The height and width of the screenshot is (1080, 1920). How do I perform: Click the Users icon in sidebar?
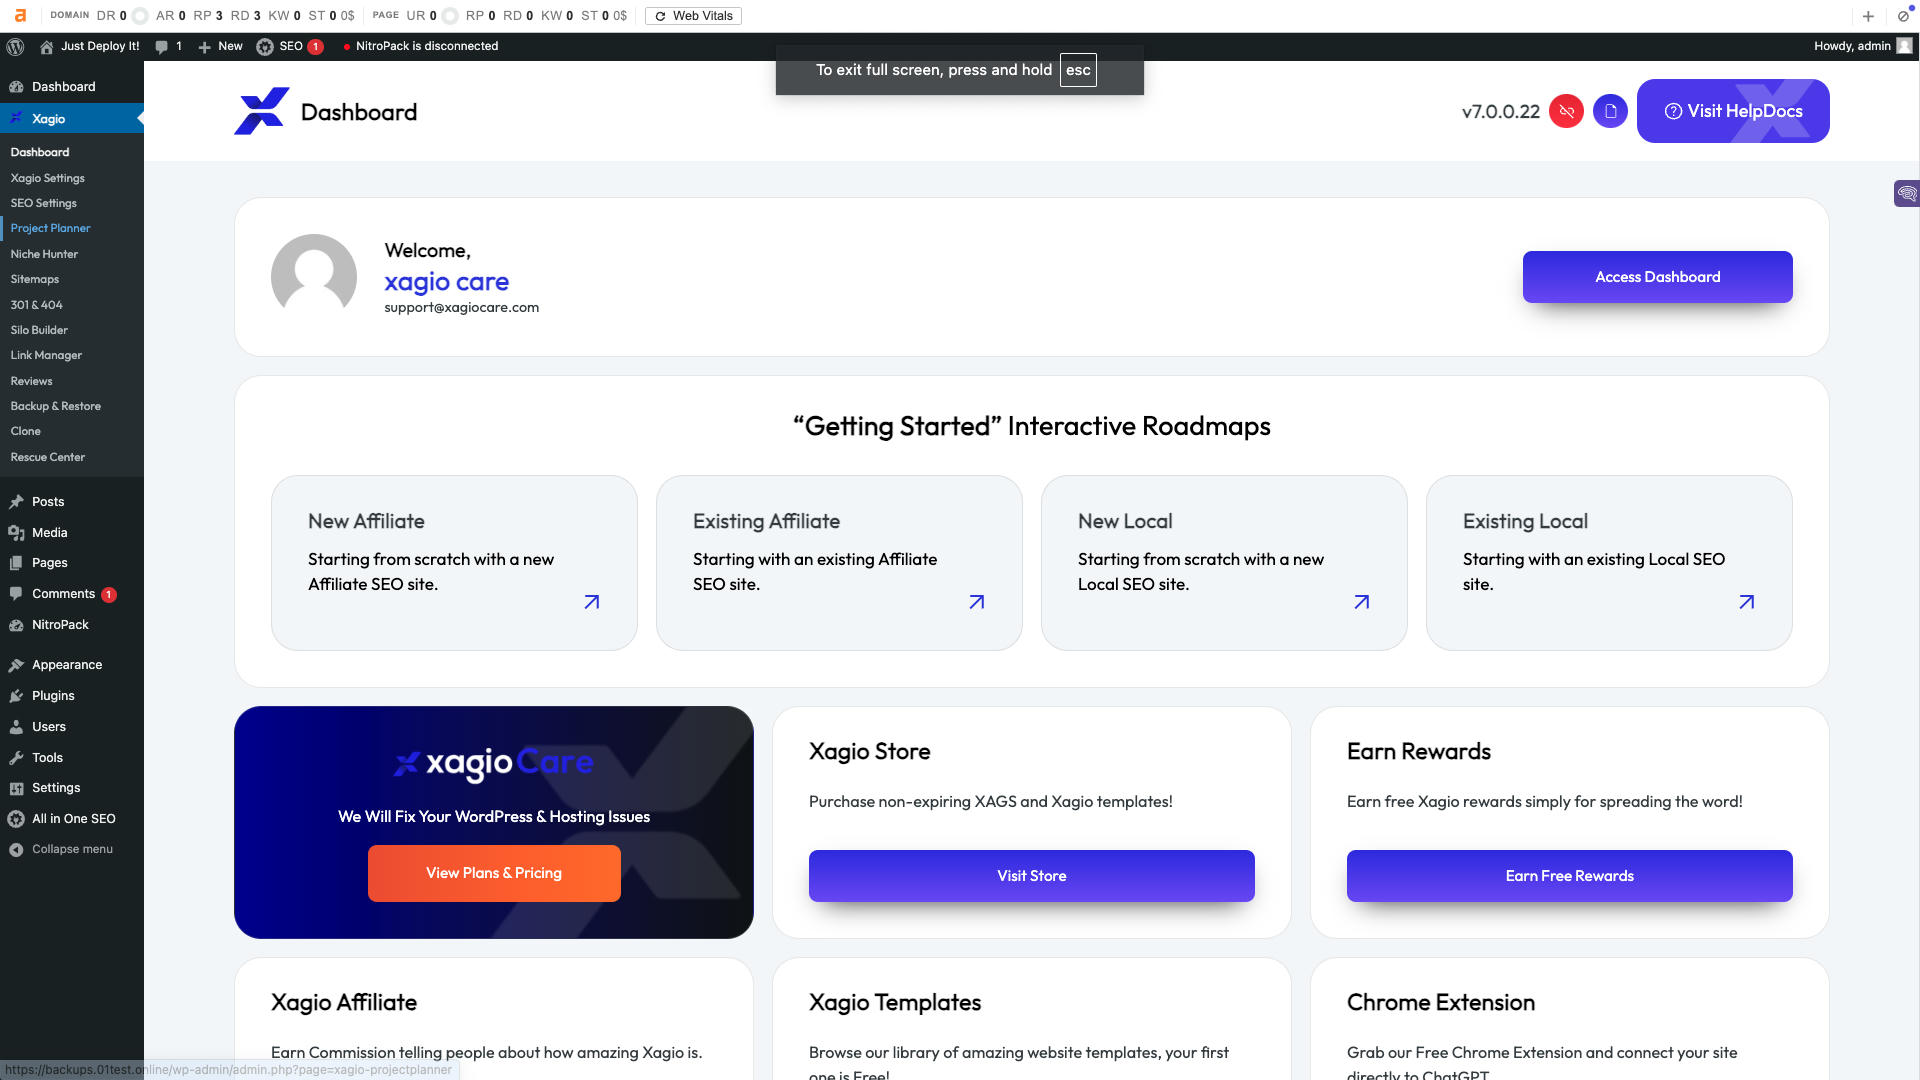[x=16, y=727]
